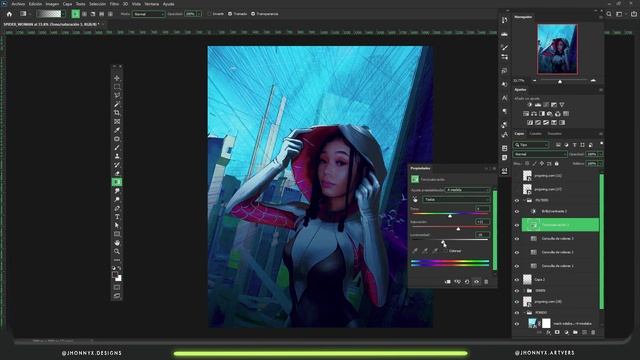
Task: Open the Ventana menu
Action: click(151, 4)
